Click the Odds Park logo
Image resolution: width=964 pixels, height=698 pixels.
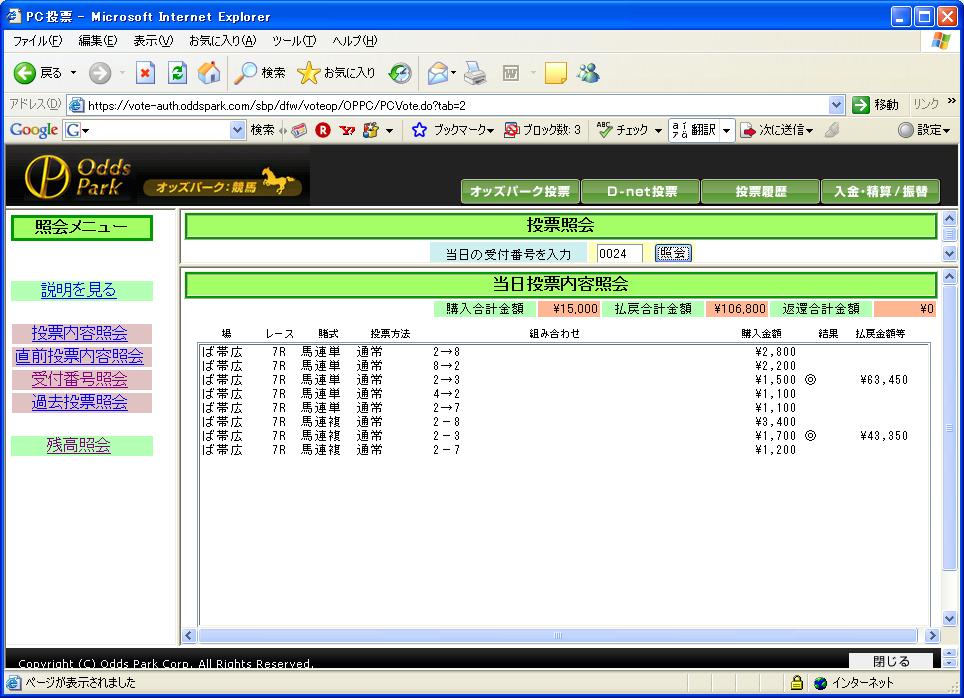[x=78, y=176]
